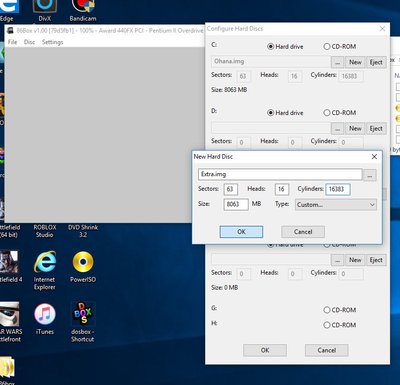
Task: Open Battlefield 4 desktop icon
Action: point(10,267)
